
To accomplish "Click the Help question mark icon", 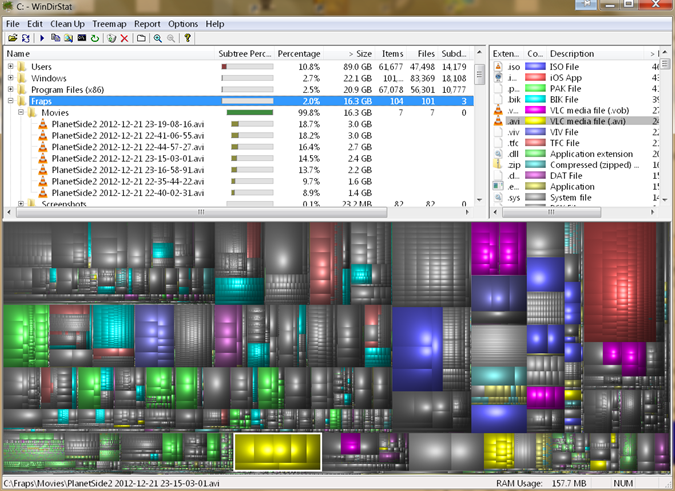I will [188, 38].
